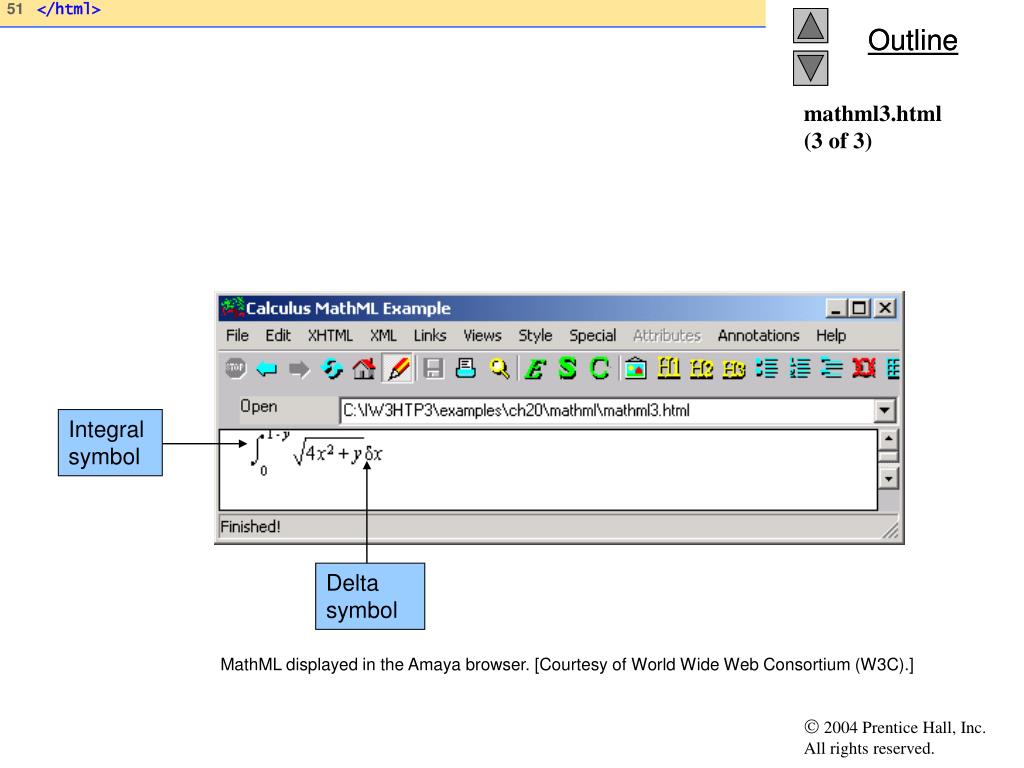Viewport: 1024px width, 768px height.
Task: Go forward with the gray right arrow
Action: click(299, 370)
